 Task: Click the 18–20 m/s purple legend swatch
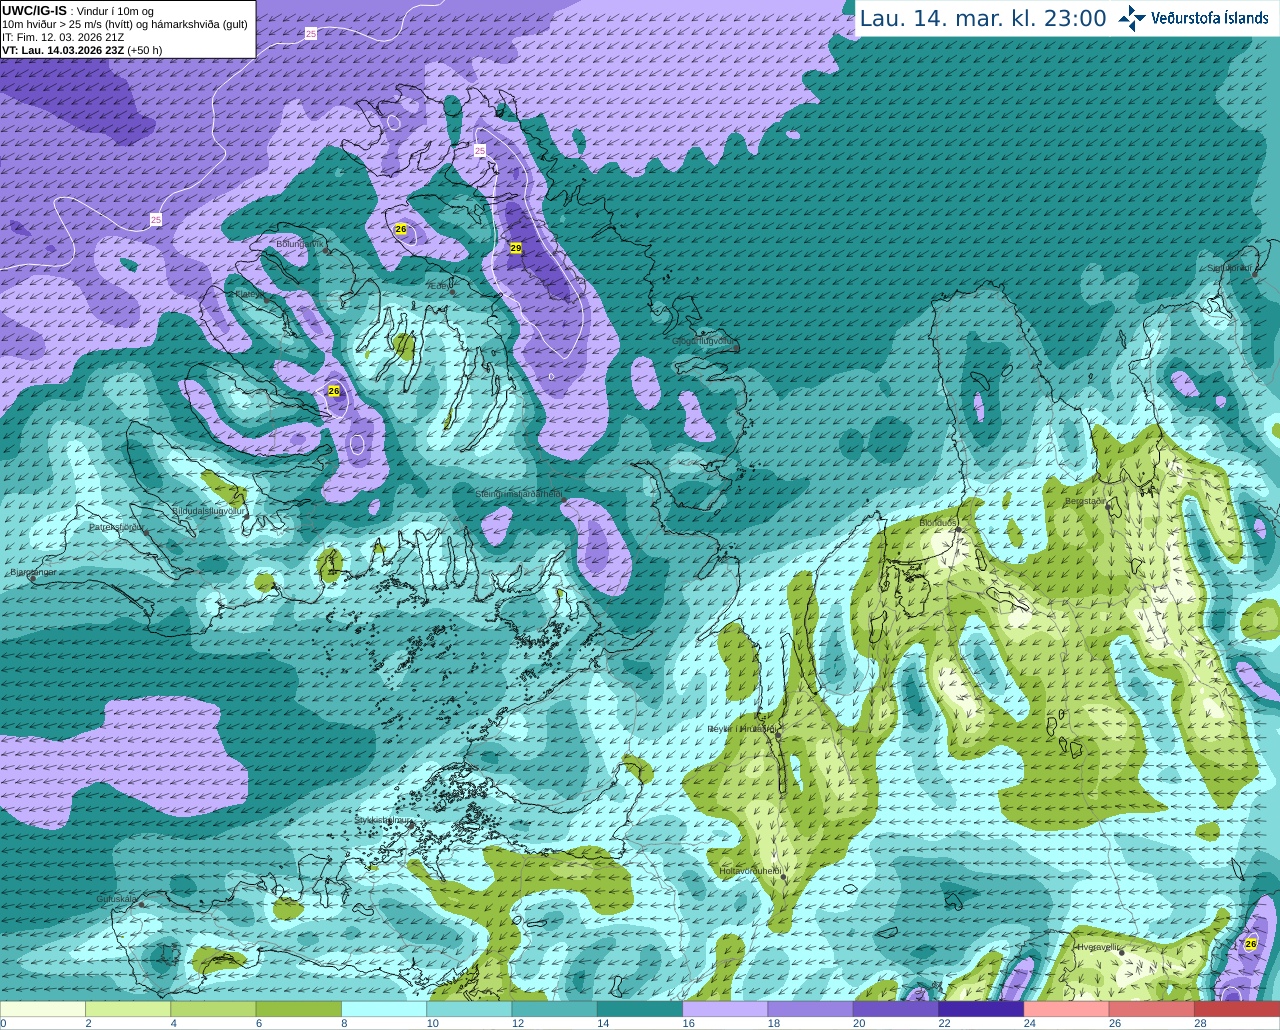pyautogui.click(x=811, y=1009)
